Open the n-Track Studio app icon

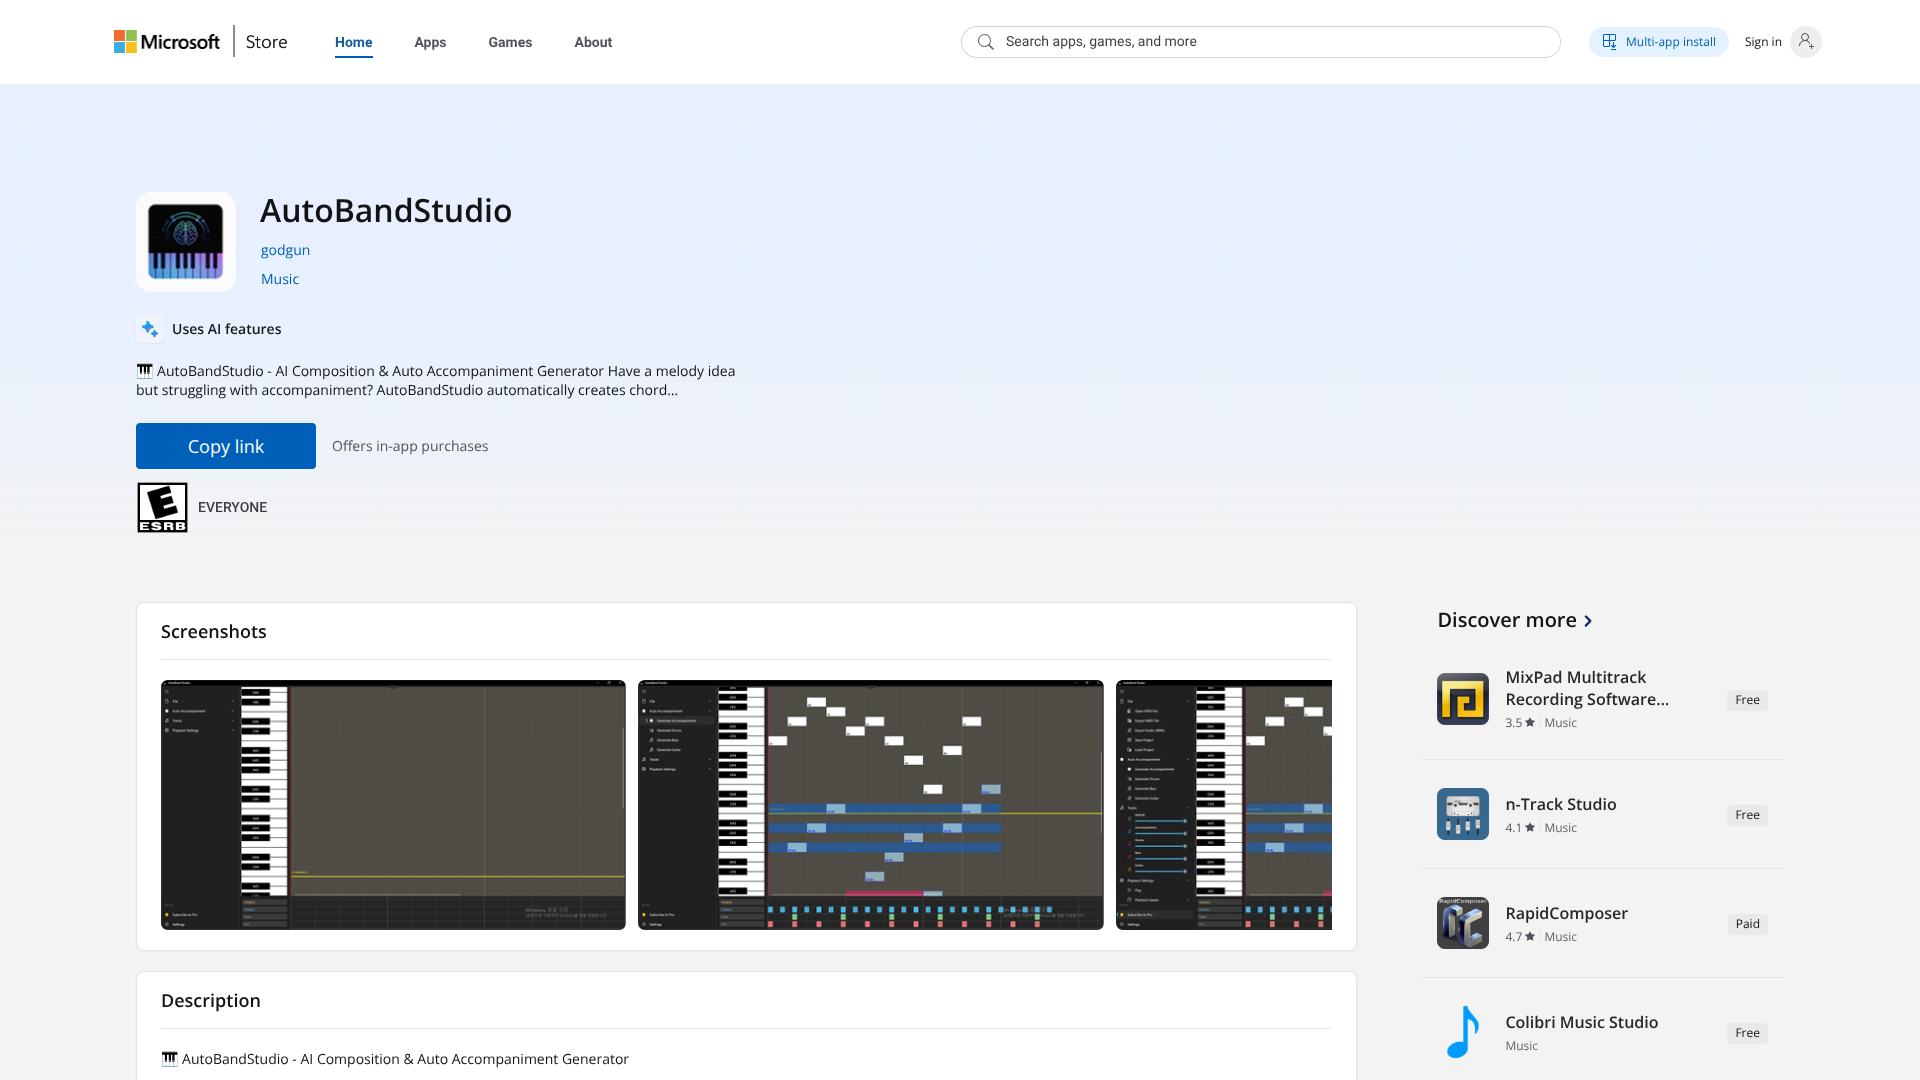click(x=1462, y=814)
